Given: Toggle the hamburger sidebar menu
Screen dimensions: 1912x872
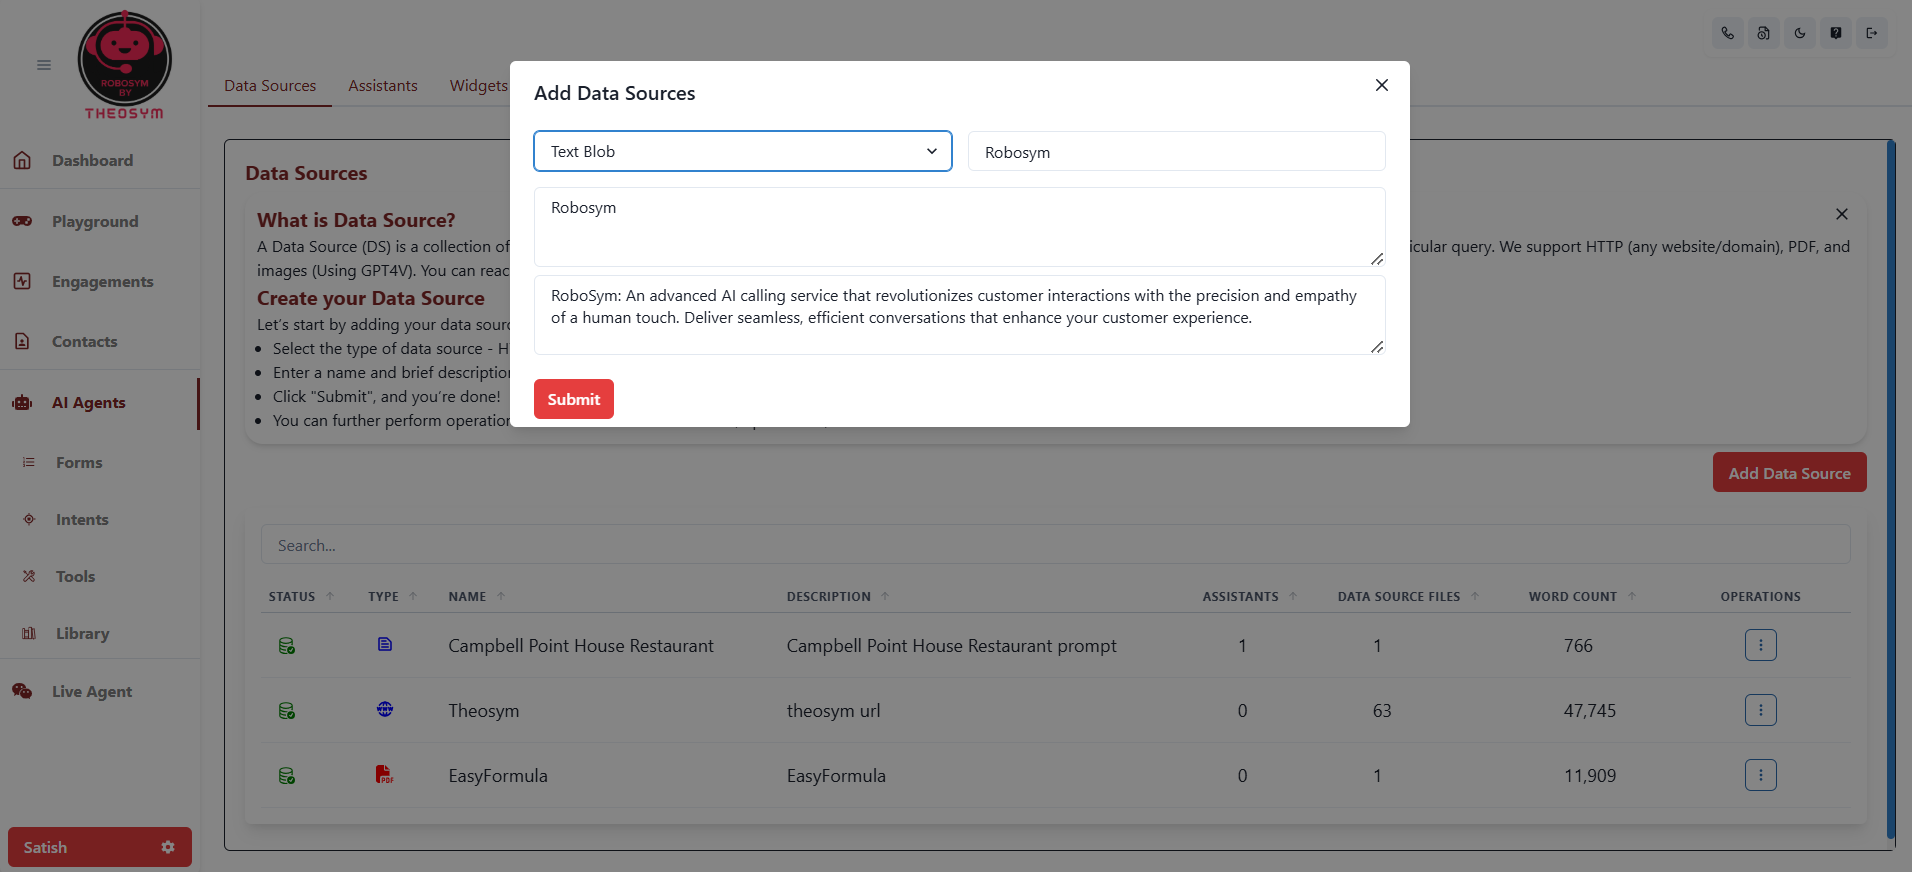Looking at the screenshot, I should 44,65.
